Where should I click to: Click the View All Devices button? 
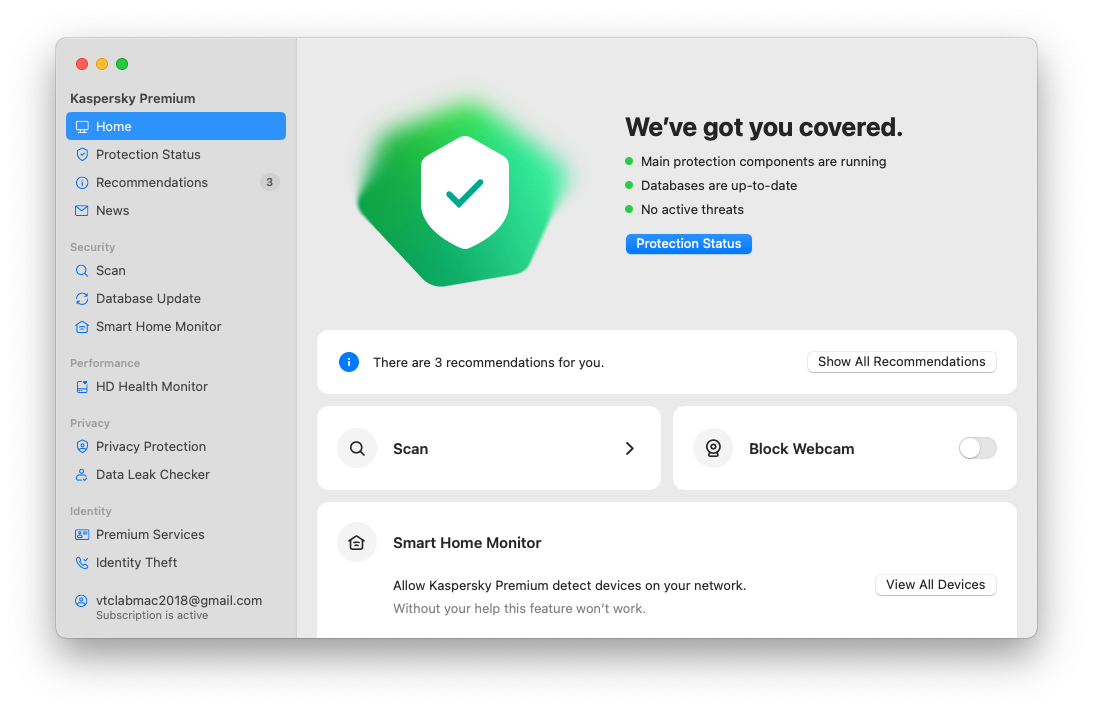point(935,585)
